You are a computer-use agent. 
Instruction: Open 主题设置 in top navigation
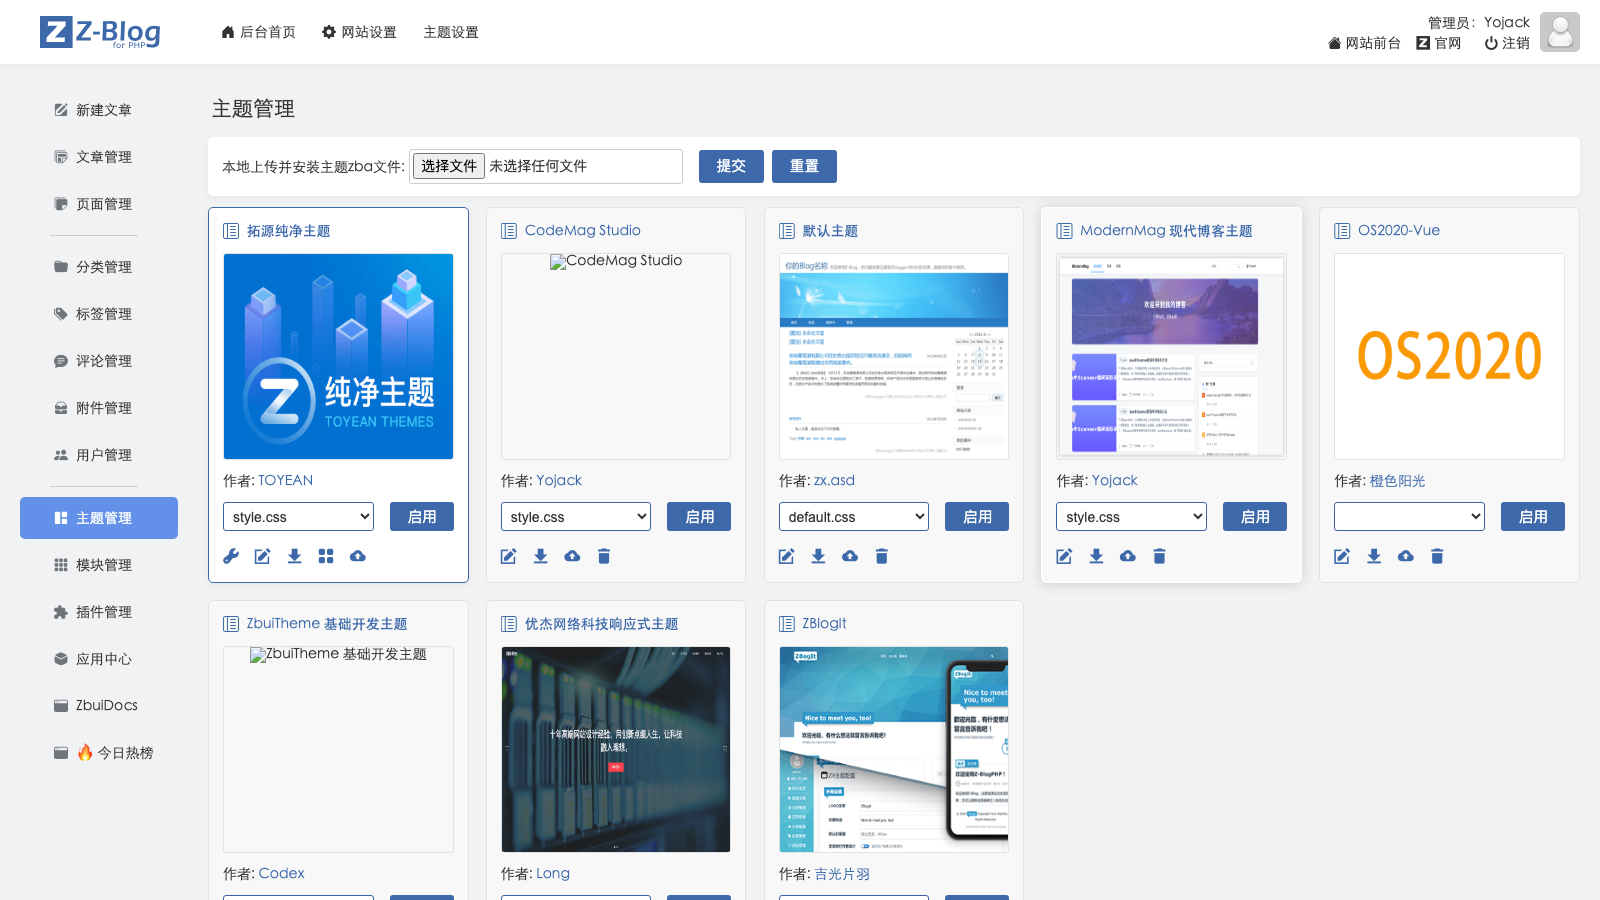click(x=451, y=32)
